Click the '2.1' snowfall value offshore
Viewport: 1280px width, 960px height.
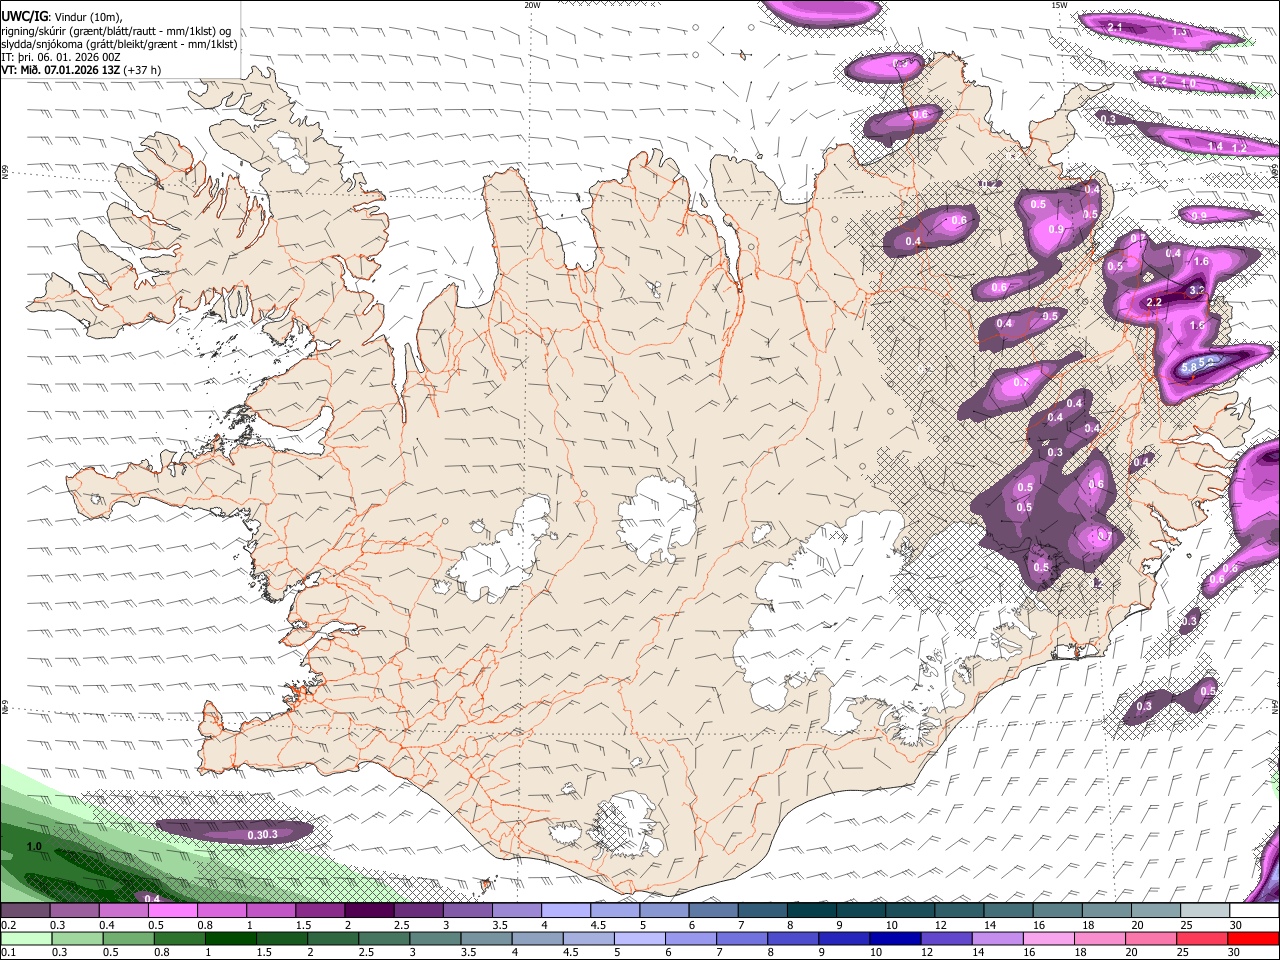[x=1115, y=27]
